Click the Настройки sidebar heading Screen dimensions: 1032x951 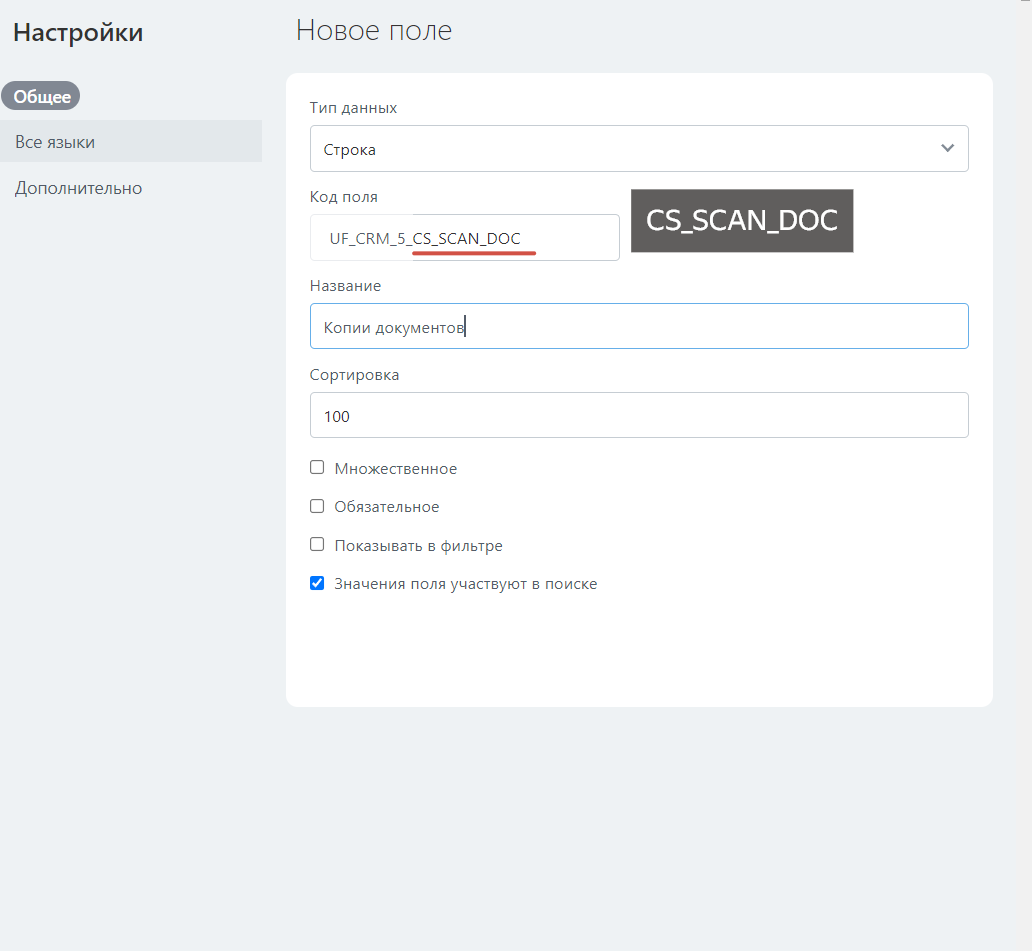(78, 33)
